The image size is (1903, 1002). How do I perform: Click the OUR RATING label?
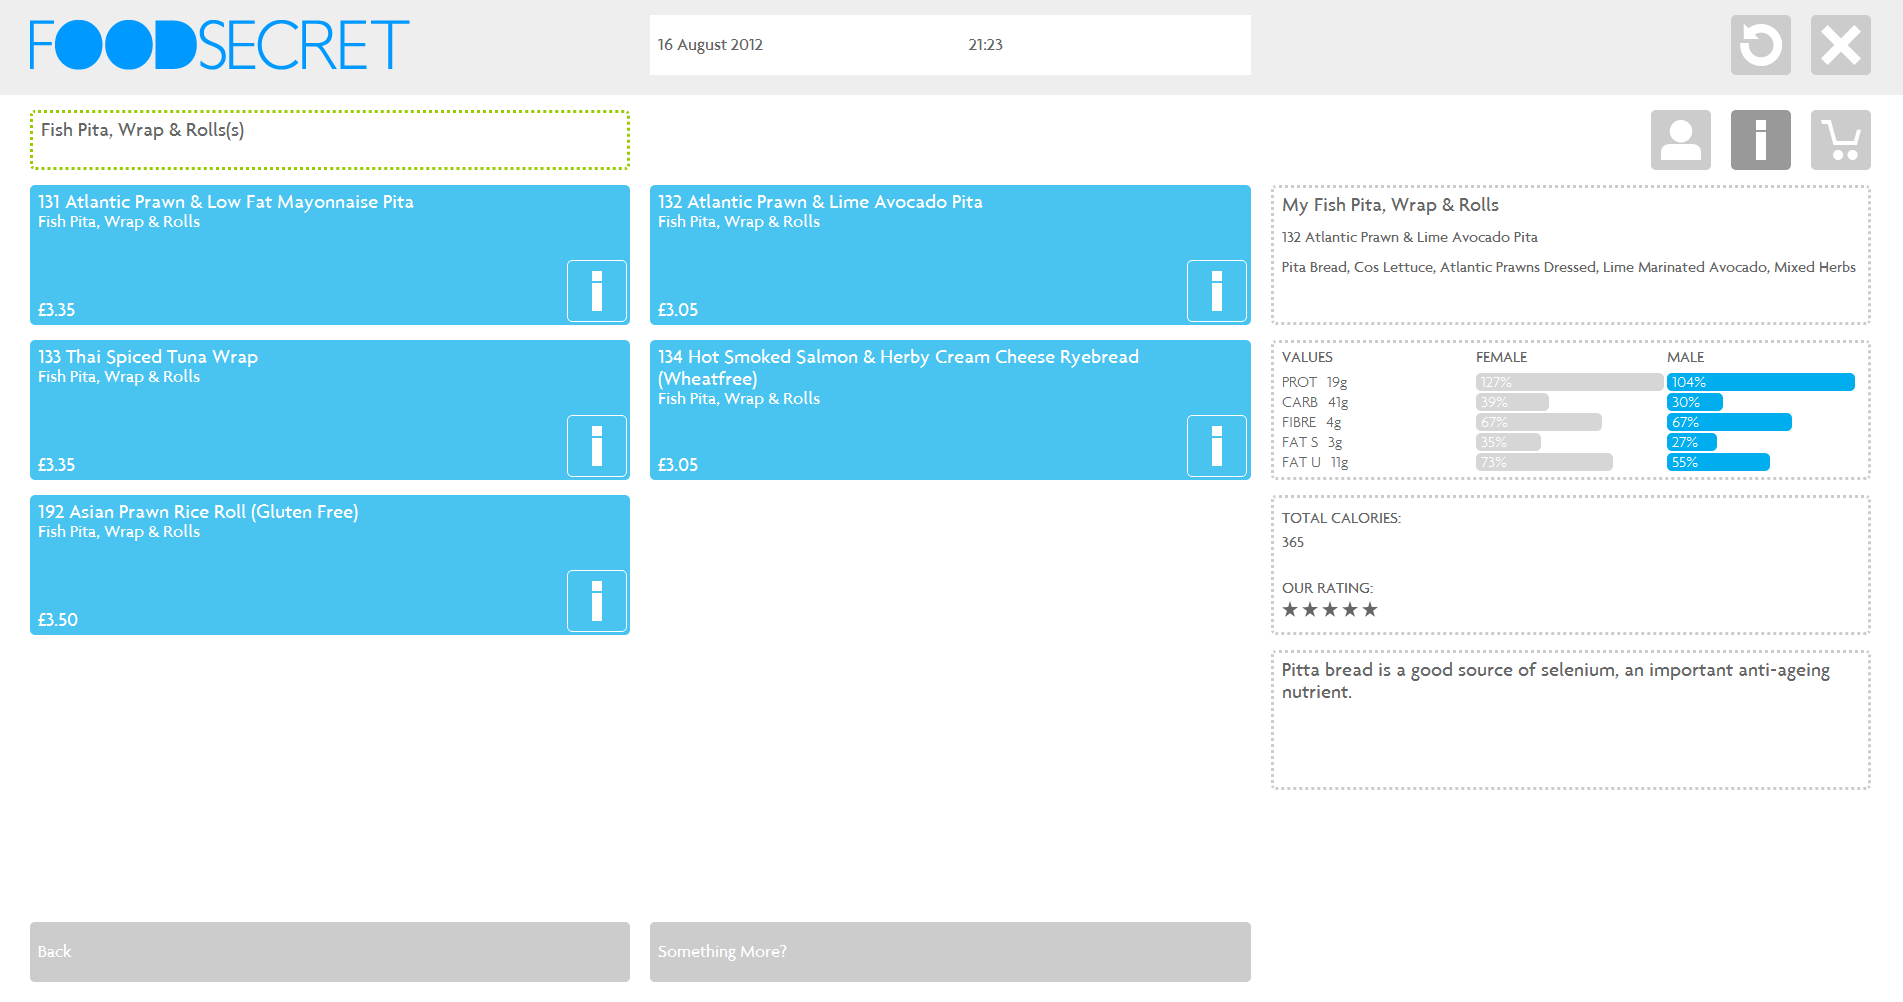(1327, 588)
